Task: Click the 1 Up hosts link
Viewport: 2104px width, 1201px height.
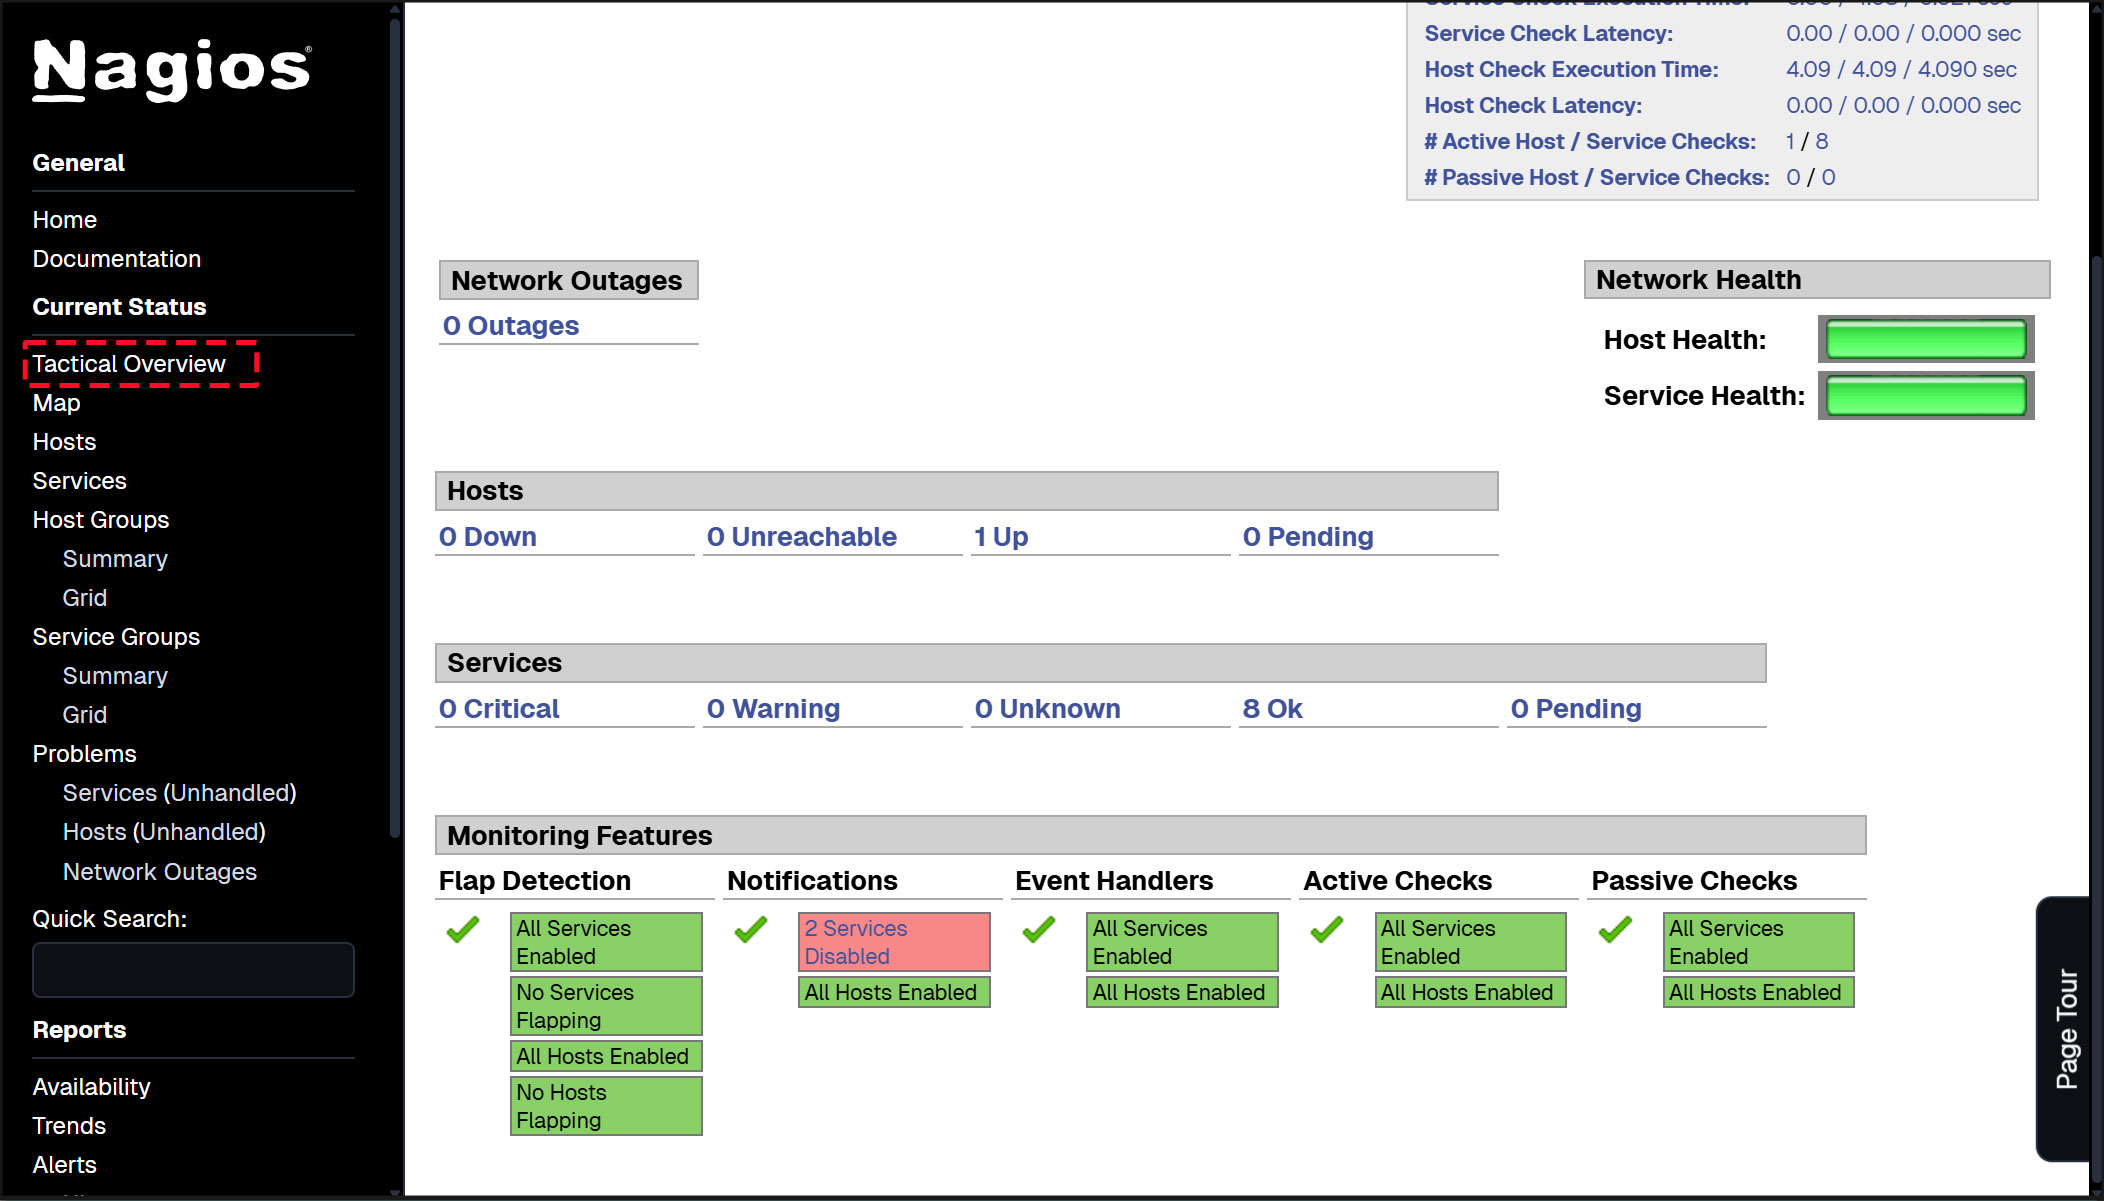Action: [1001, 537]
